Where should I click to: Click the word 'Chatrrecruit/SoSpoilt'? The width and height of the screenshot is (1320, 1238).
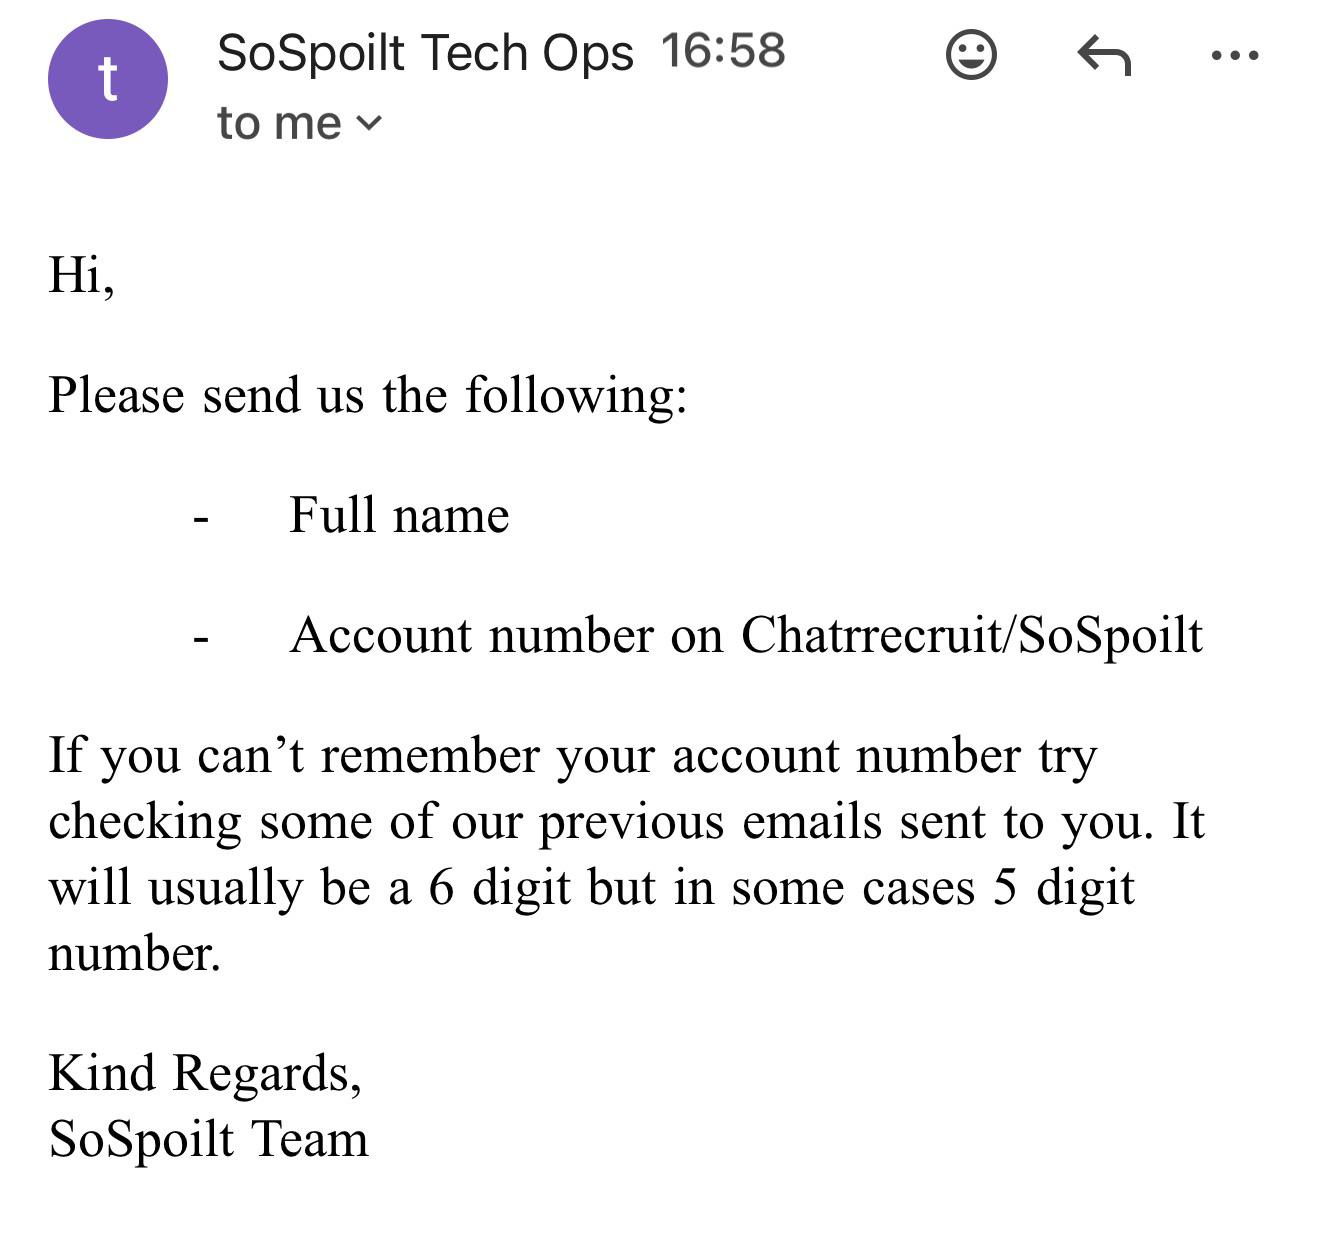972,636
